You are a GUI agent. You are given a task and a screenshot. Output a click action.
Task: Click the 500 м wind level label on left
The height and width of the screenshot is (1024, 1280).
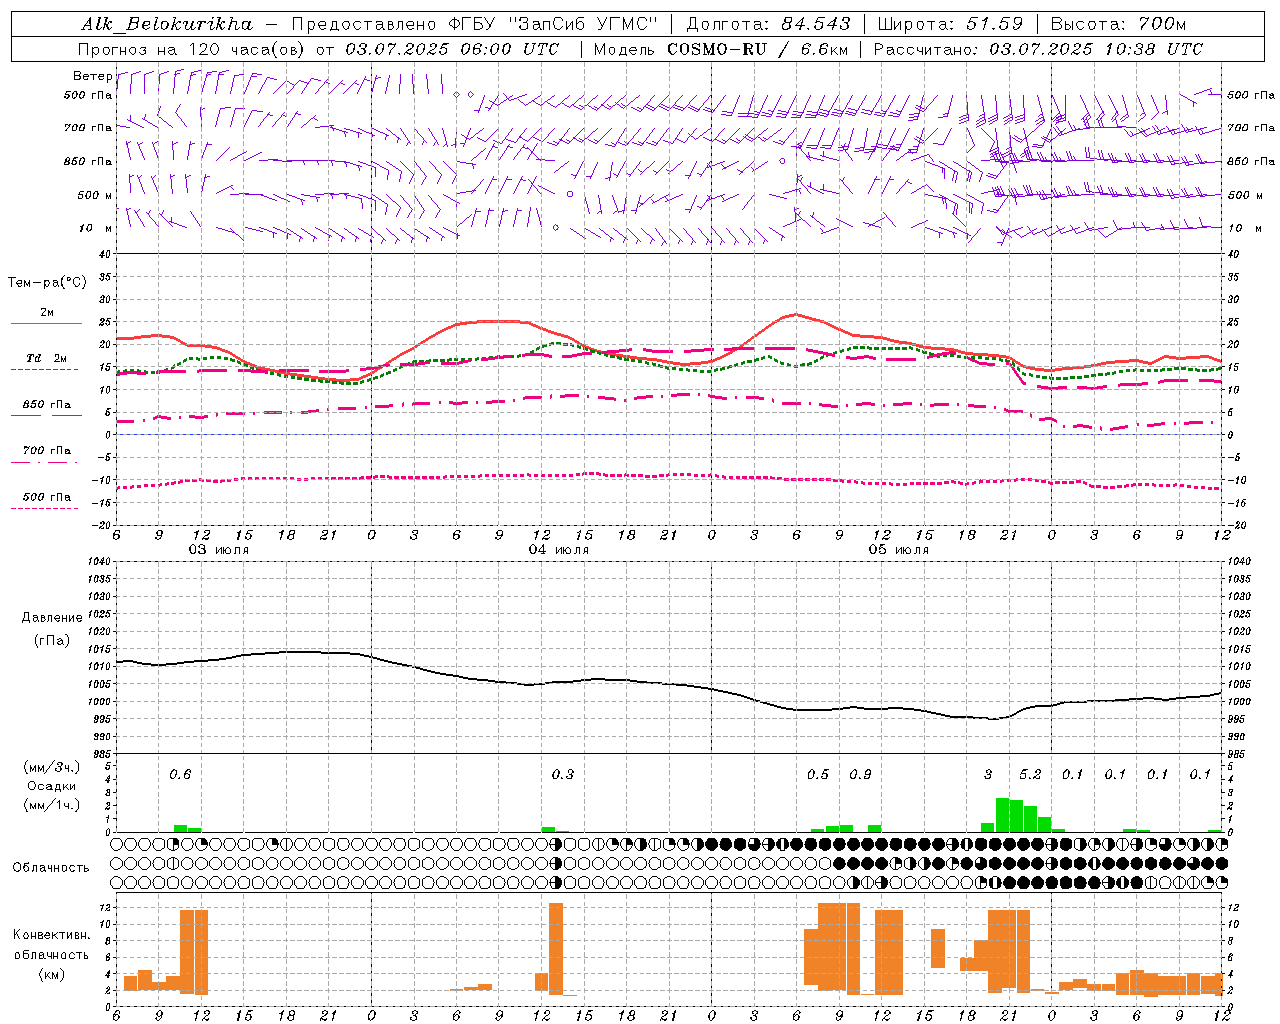(95, 195)
